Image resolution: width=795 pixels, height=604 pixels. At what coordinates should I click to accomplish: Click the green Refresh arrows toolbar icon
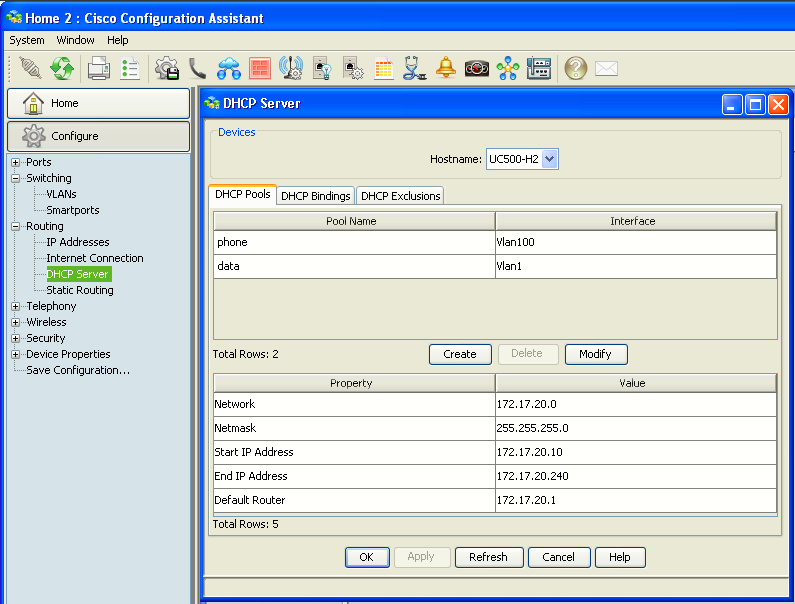[61, 68]
